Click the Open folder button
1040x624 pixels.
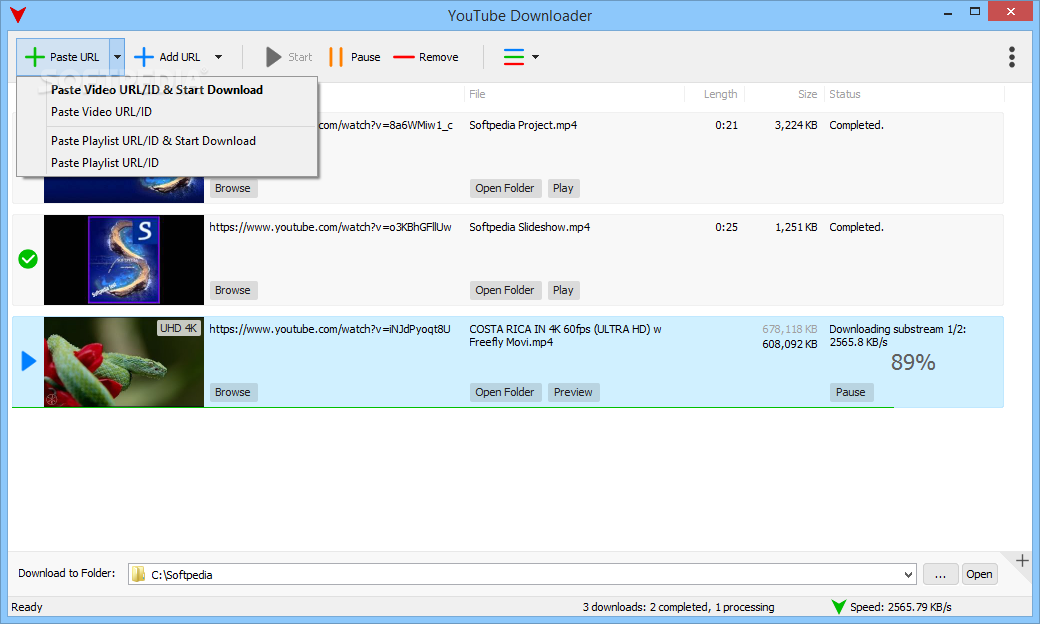(979, 574)
